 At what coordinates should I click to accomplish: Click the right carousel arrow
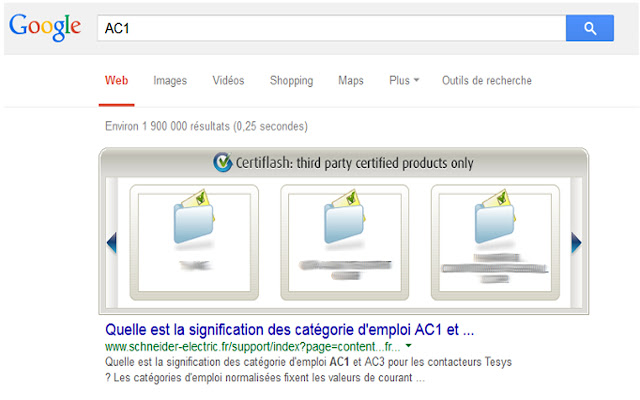(576, 243)
